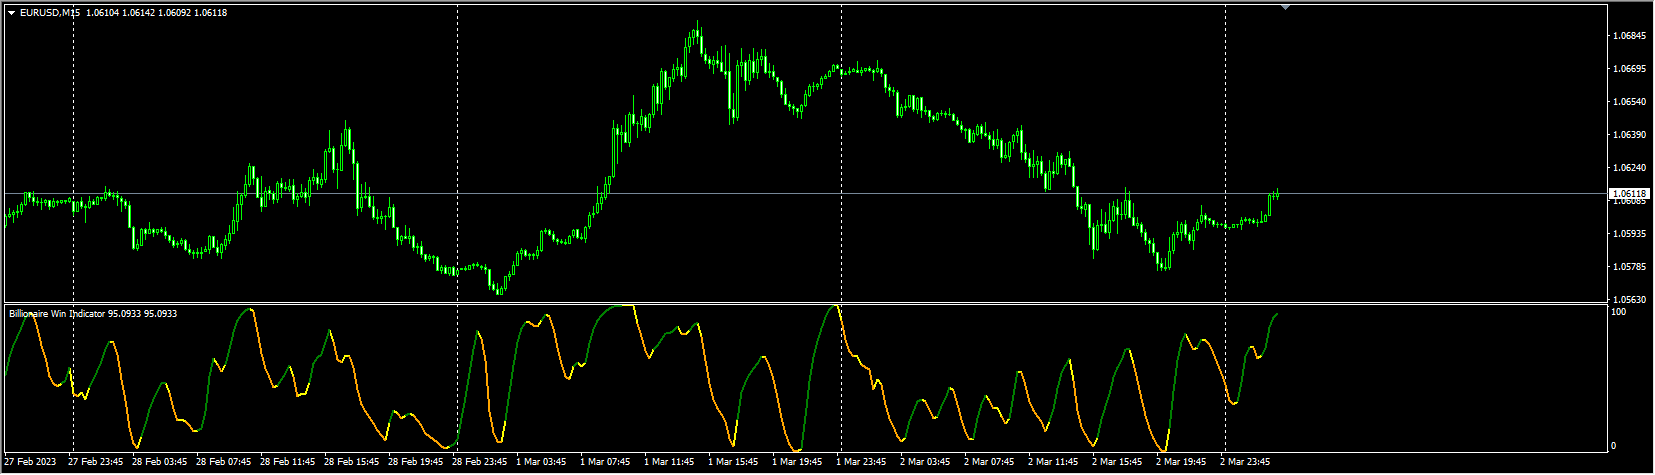Click the 1.06390 price axis label
Screen dimensions: 1655x475
click(x=1629, y=135)
